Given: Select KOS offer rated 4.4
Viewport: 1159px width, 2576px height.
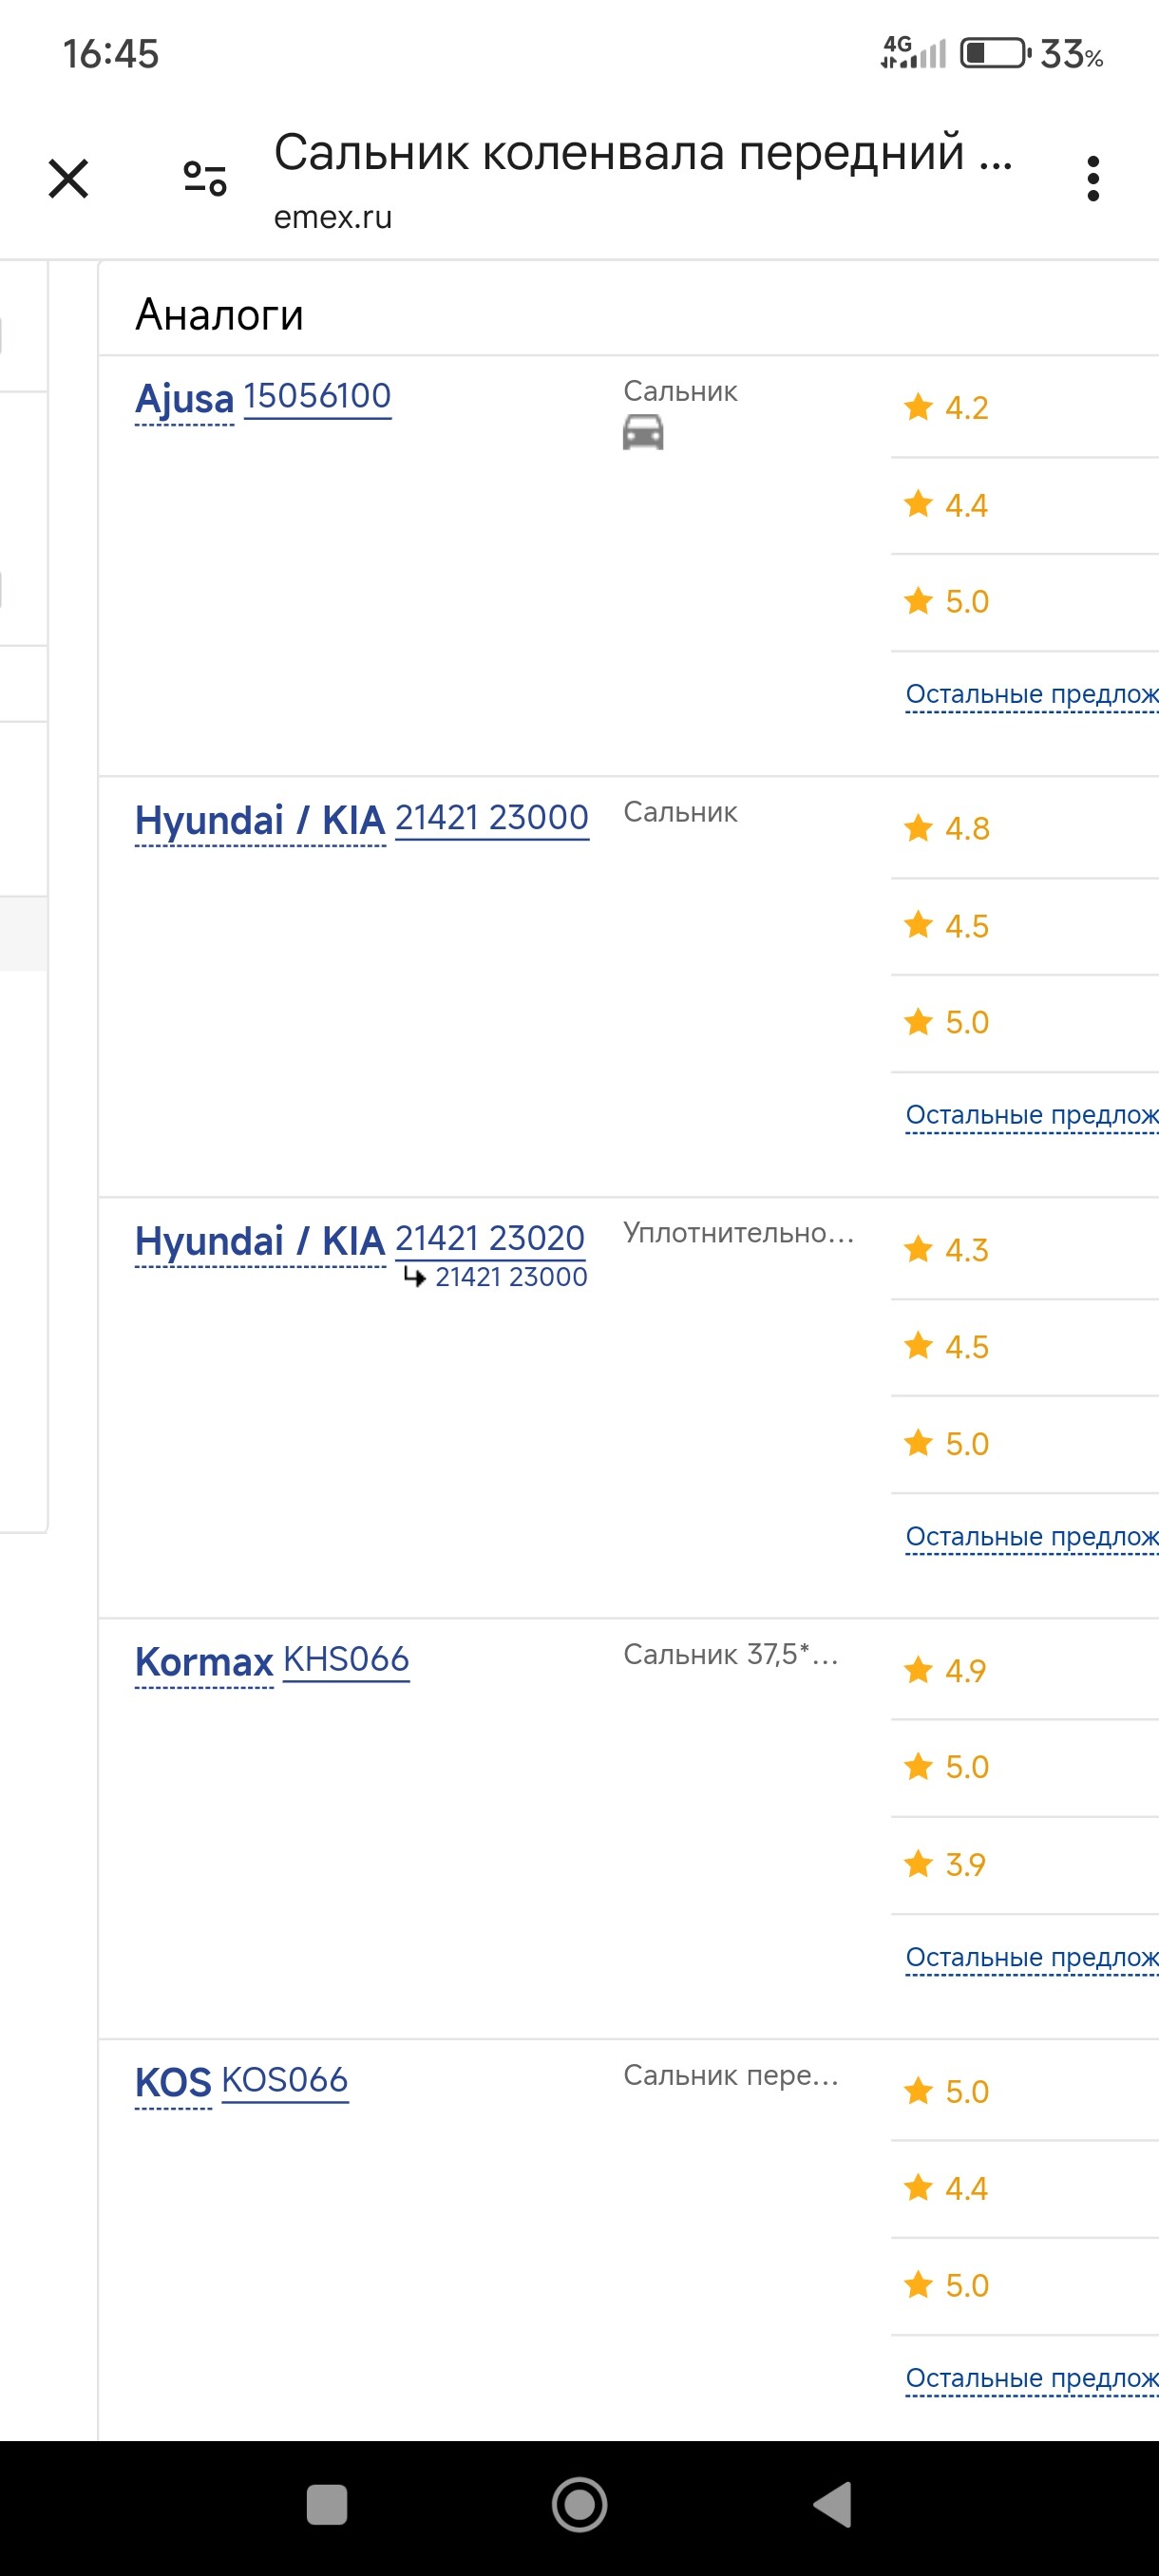Looking at the screenshot, I should point(1025,2189).
